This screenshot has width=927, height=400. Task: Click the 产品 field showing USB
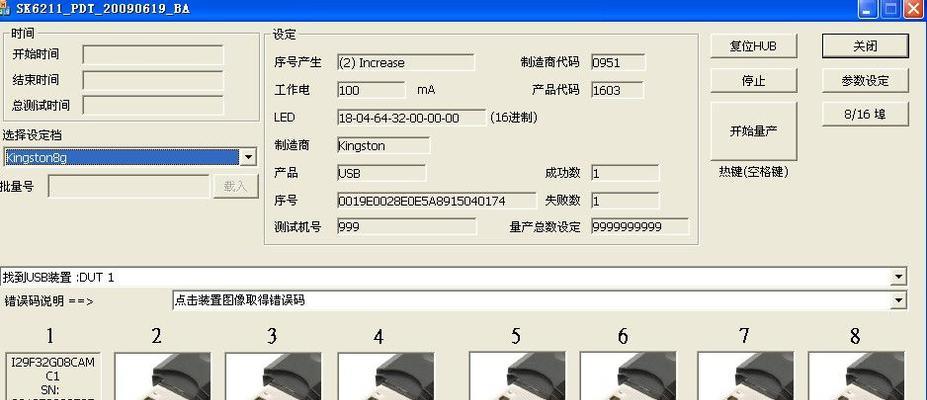(x=381, y=173)
